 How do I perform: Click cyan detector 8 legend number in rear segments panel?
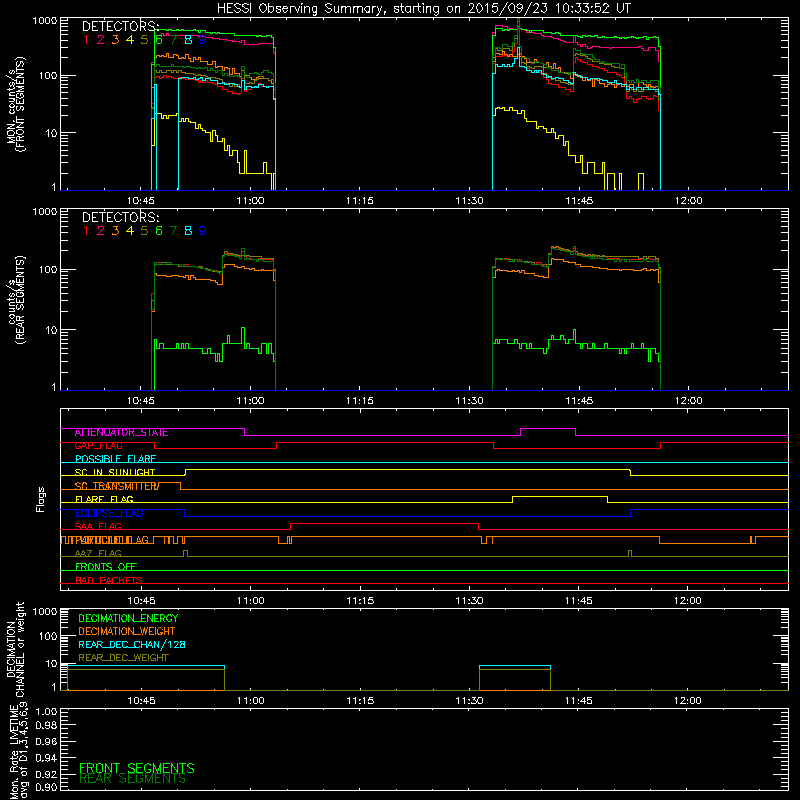[x=188, y=231]
